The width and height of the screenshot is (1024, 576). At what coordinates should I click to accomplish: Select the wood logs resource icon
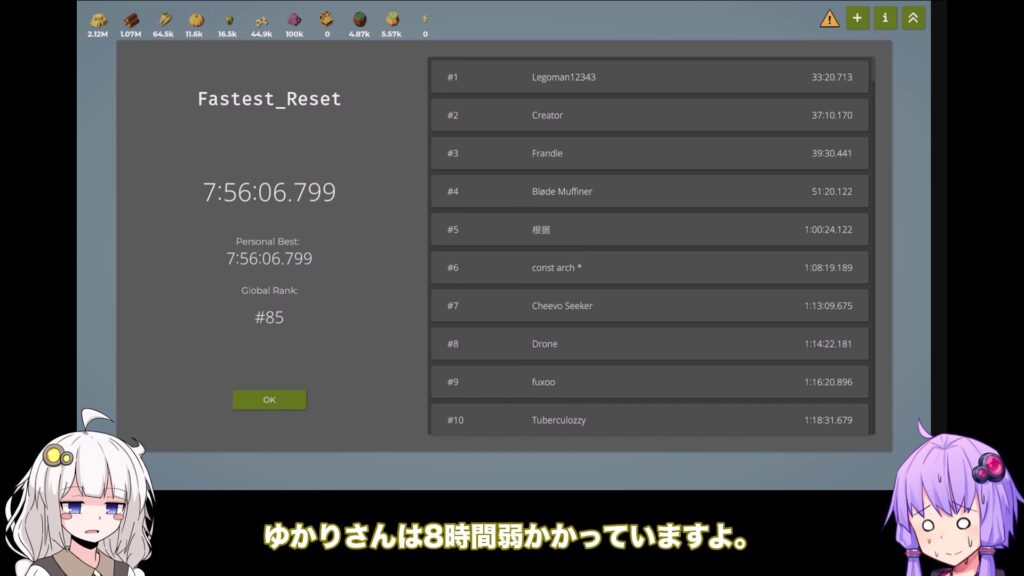point(131,20)
